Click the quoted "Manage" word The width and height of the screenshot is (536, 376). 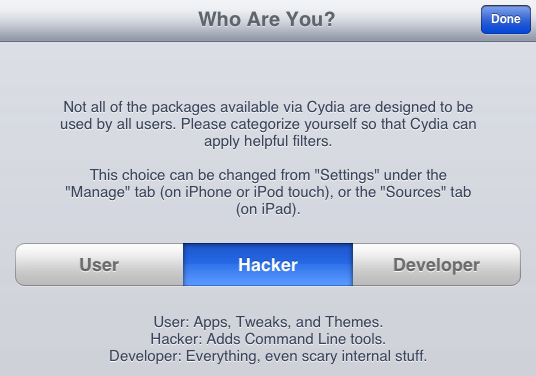point(98,192)
